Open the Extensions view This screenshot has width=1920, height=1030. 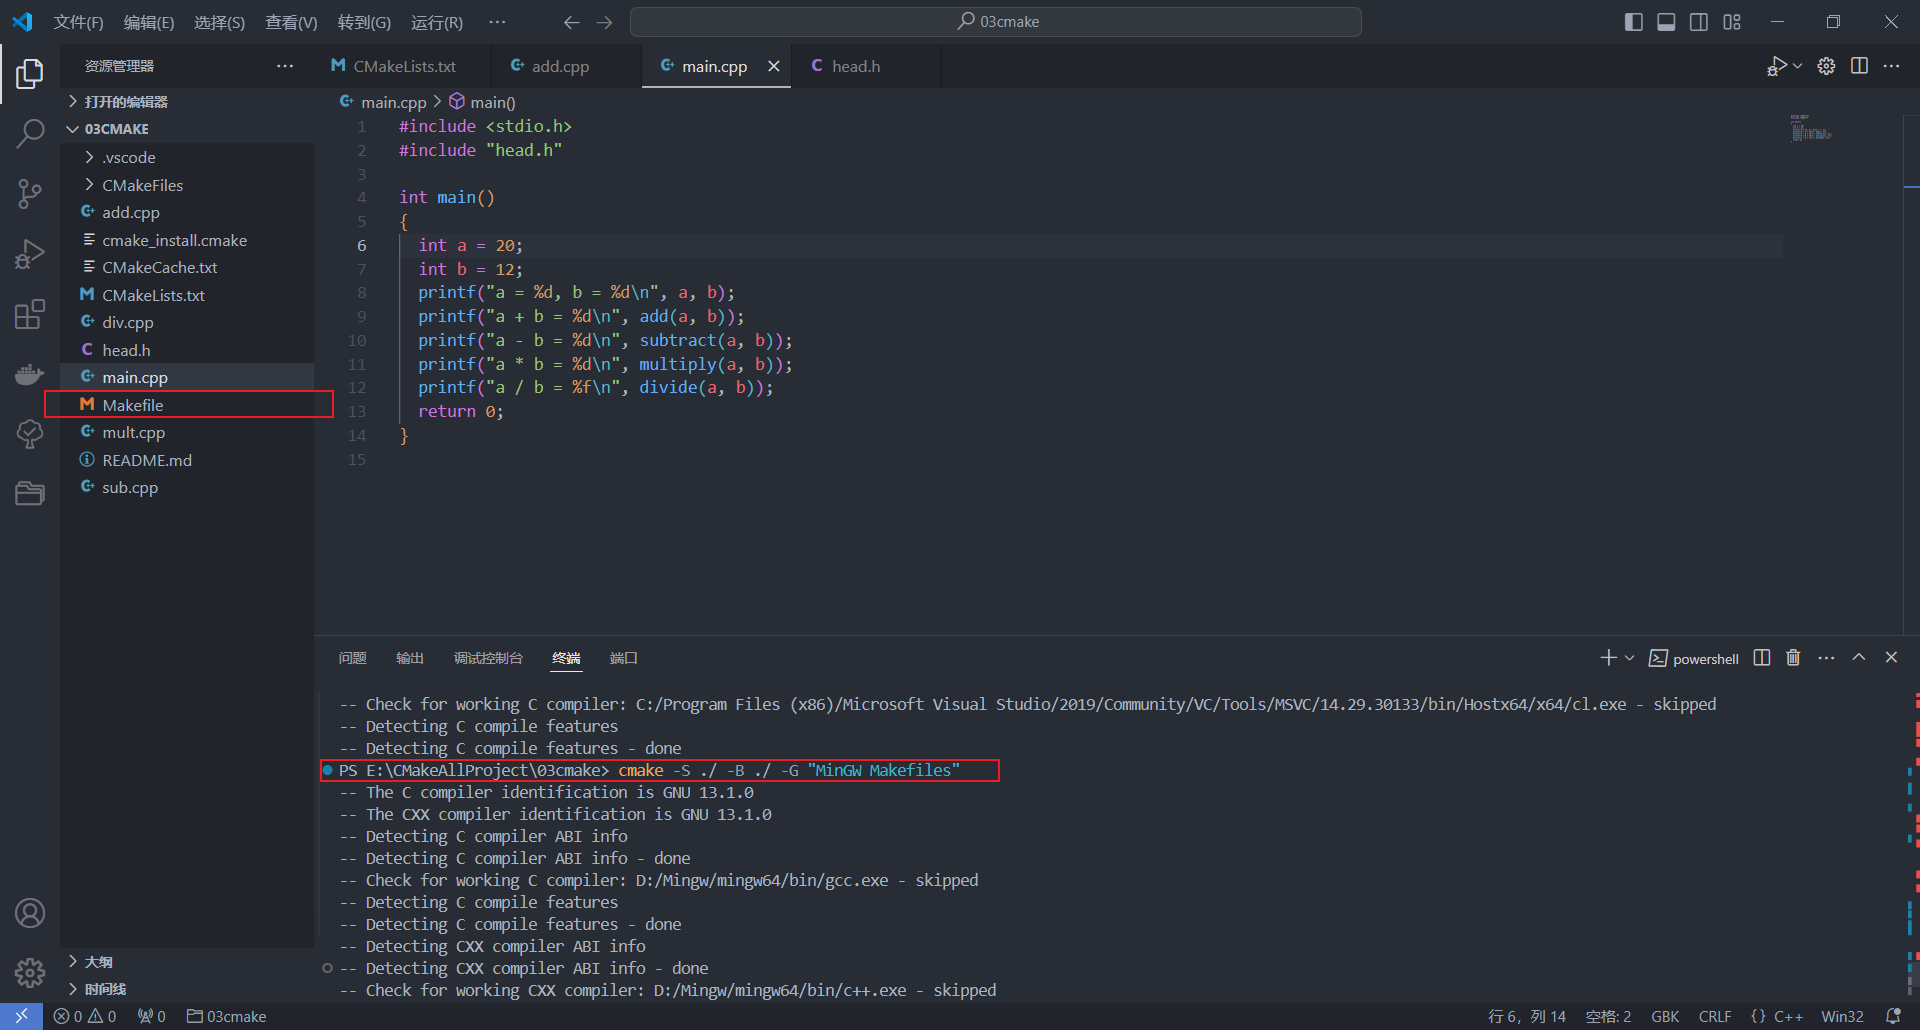pos(30,314)
